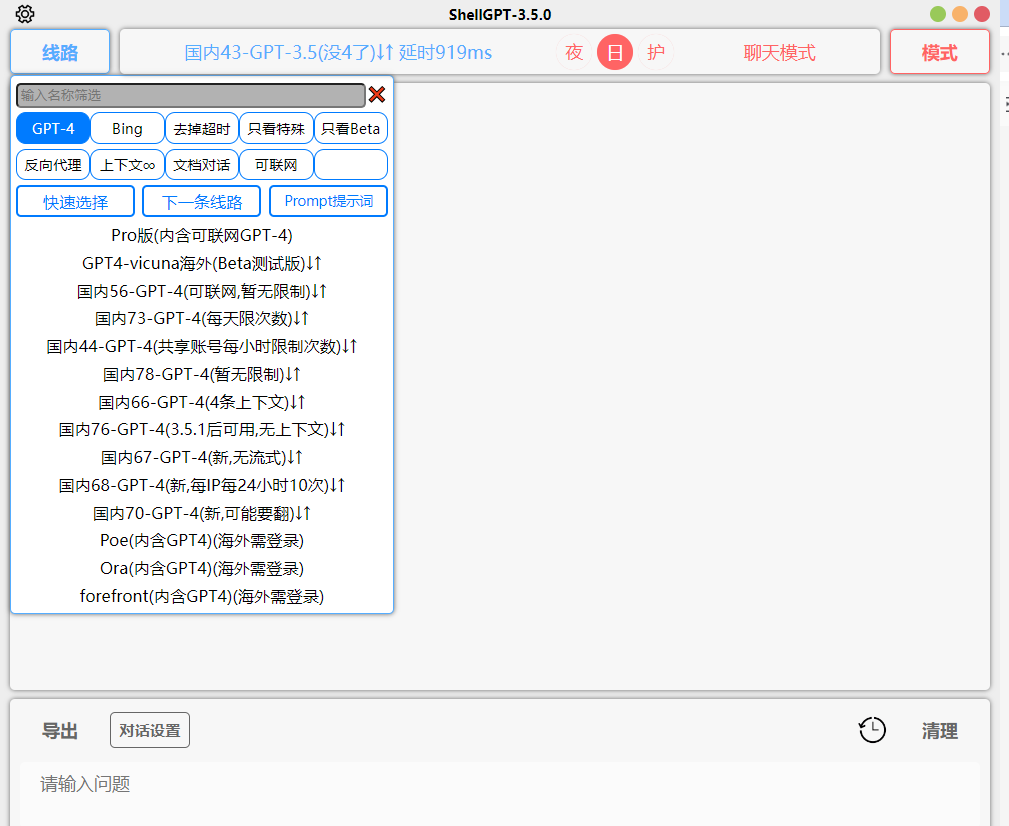Click 下一条线路 to switch lines
This screenshot has height=826, width=1009.
[x=200, y=201]
